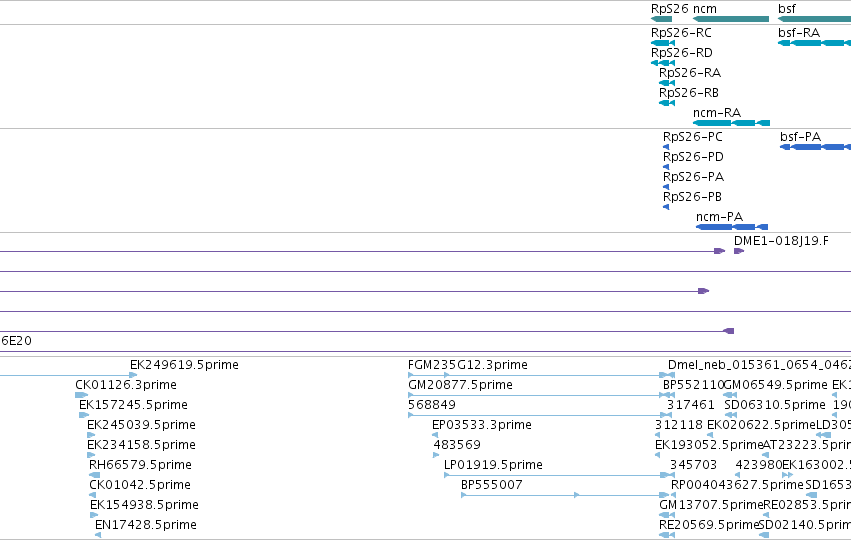This screenshot has width=851, height=540.
Task: Click the ncm-PA protein glyph
Action: [732, 227]
